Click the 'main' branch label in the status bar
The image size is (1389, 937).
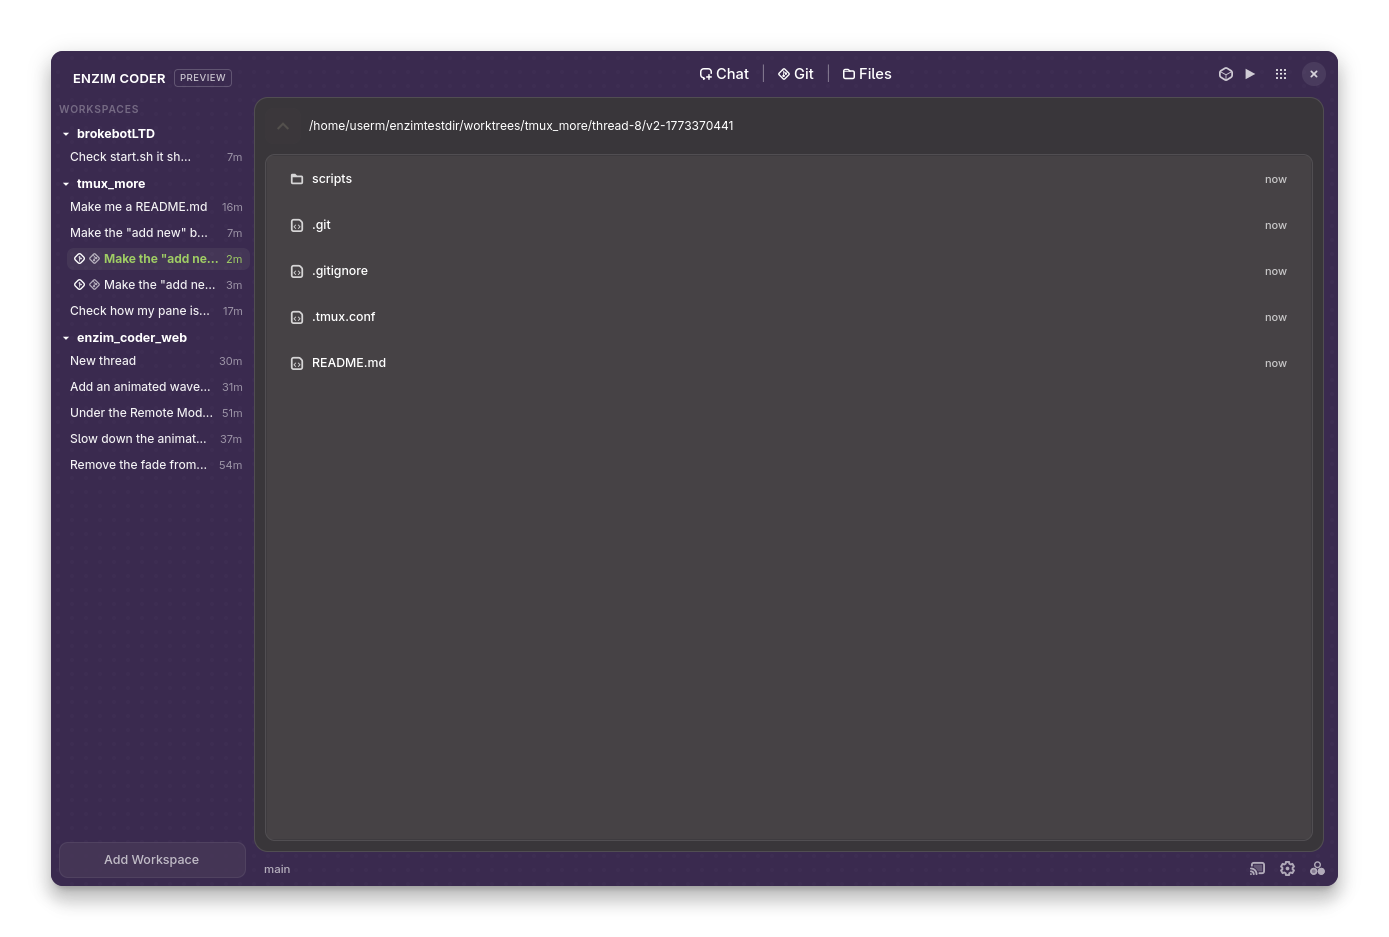coord(276,868)
